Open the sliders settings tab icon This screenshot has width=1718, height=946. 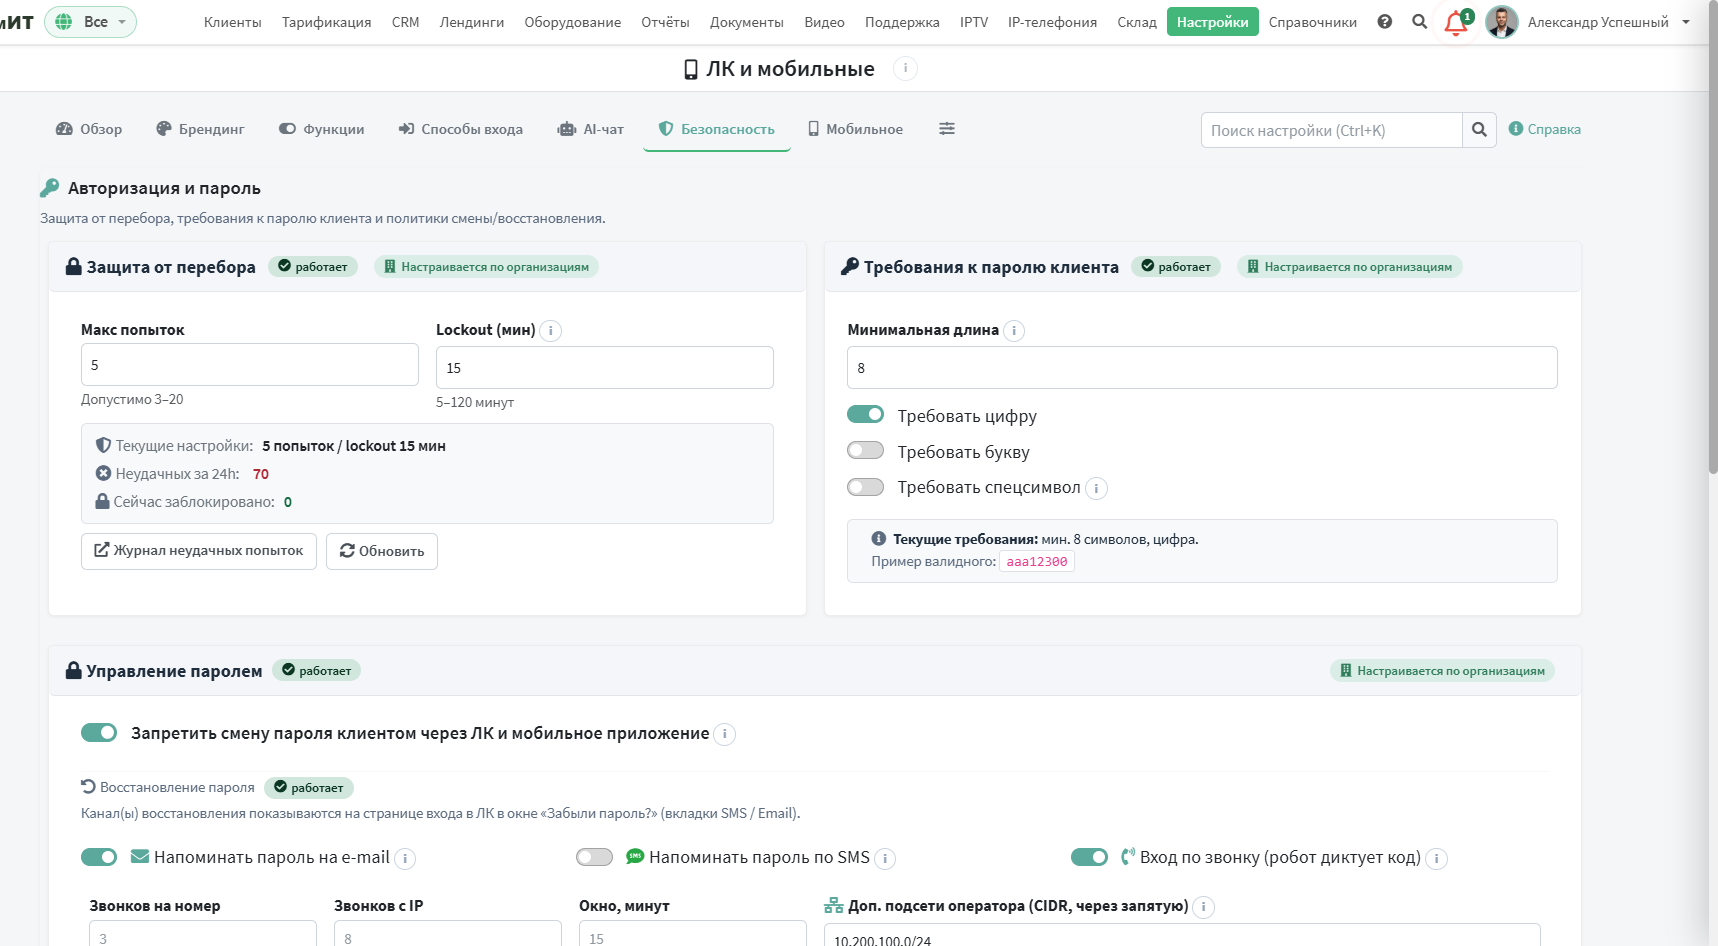pos(947,129)
